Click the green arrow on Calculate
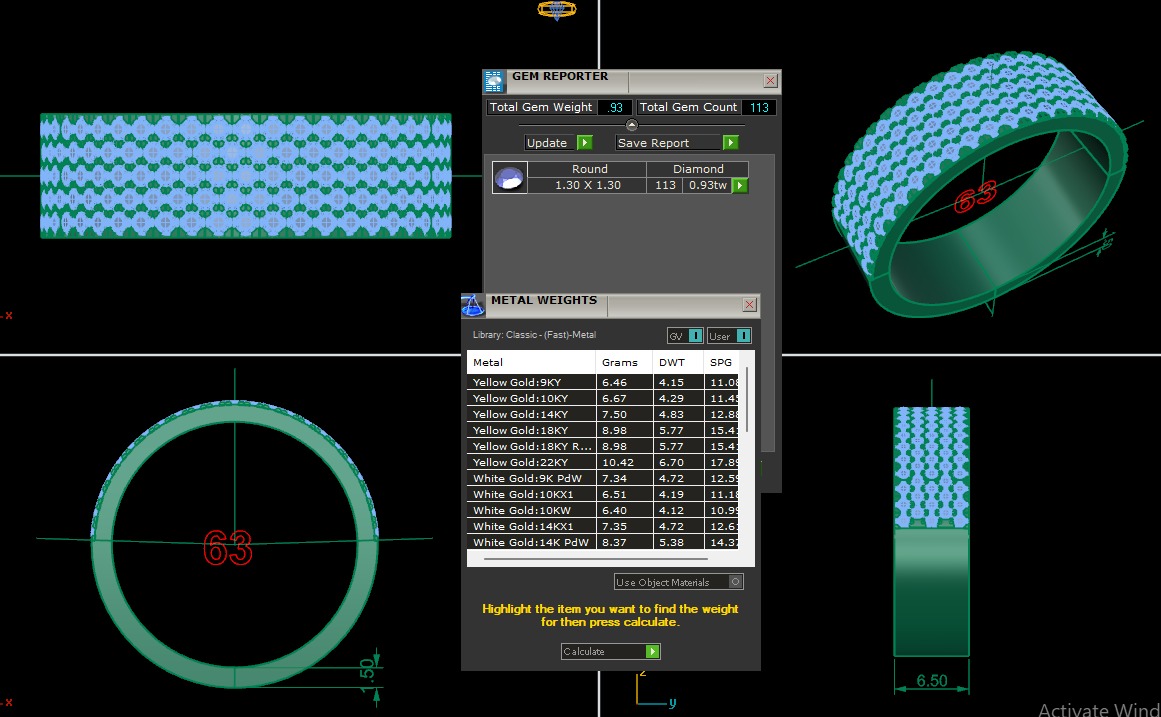 652,652
